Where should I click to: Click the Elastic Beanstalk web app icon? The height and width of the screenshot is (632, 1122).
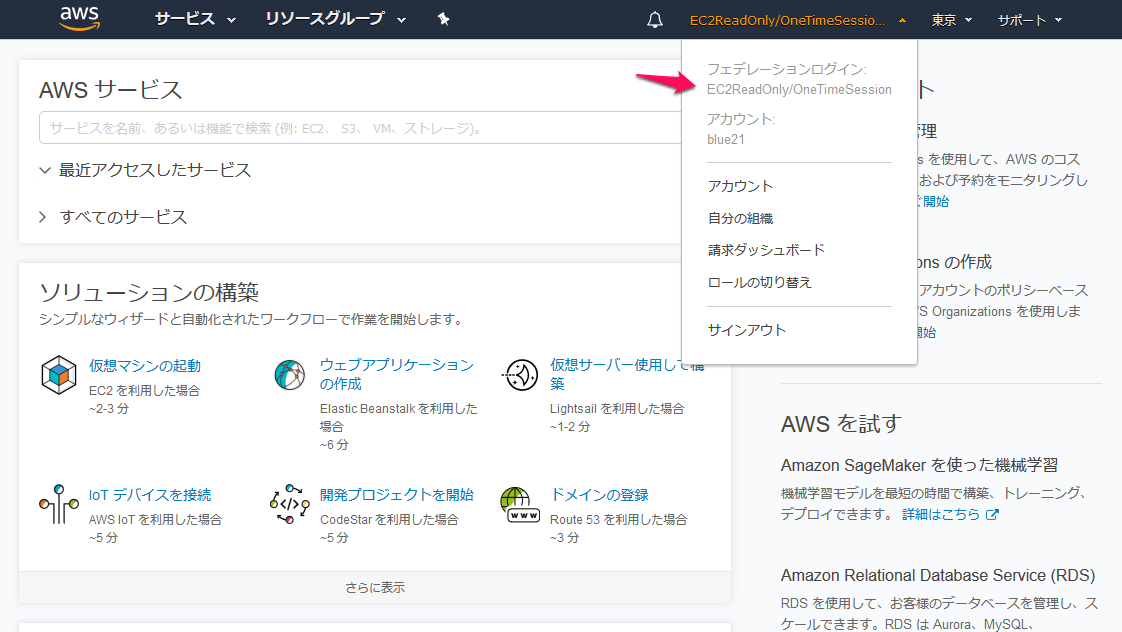pyautogui.click(x=290, y=375)
